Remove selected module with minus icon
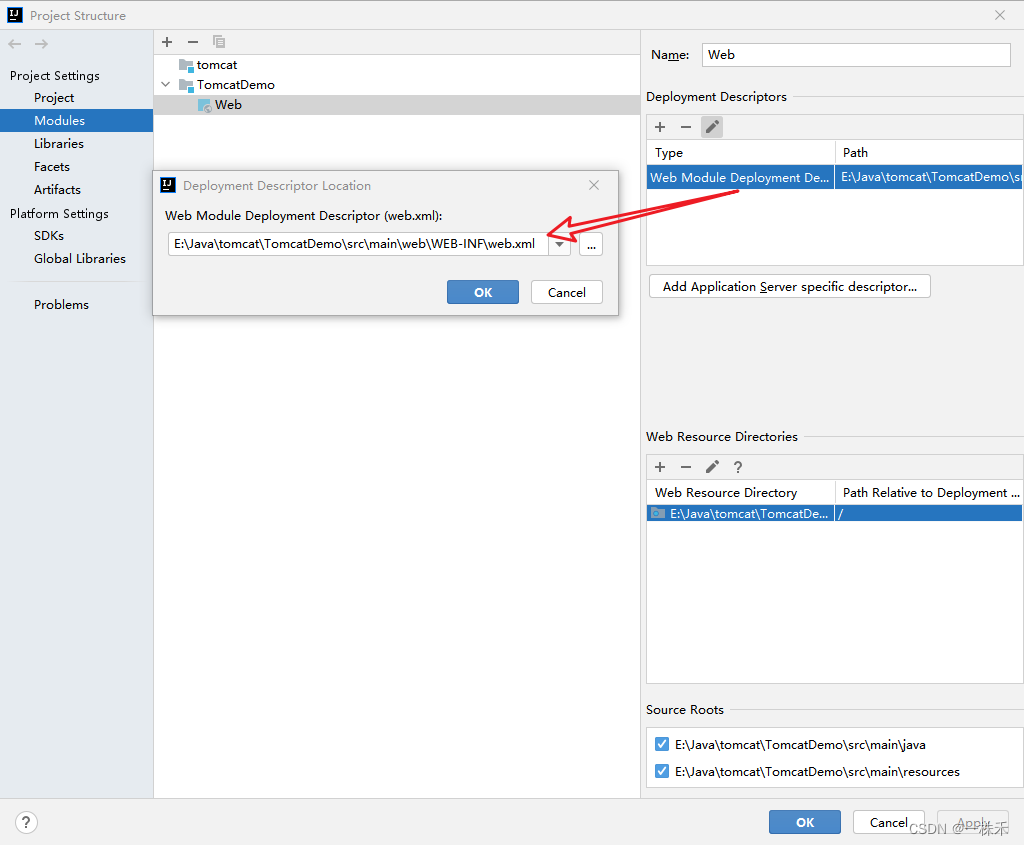Screen dimensions: 1024x845 coord(193,42)
